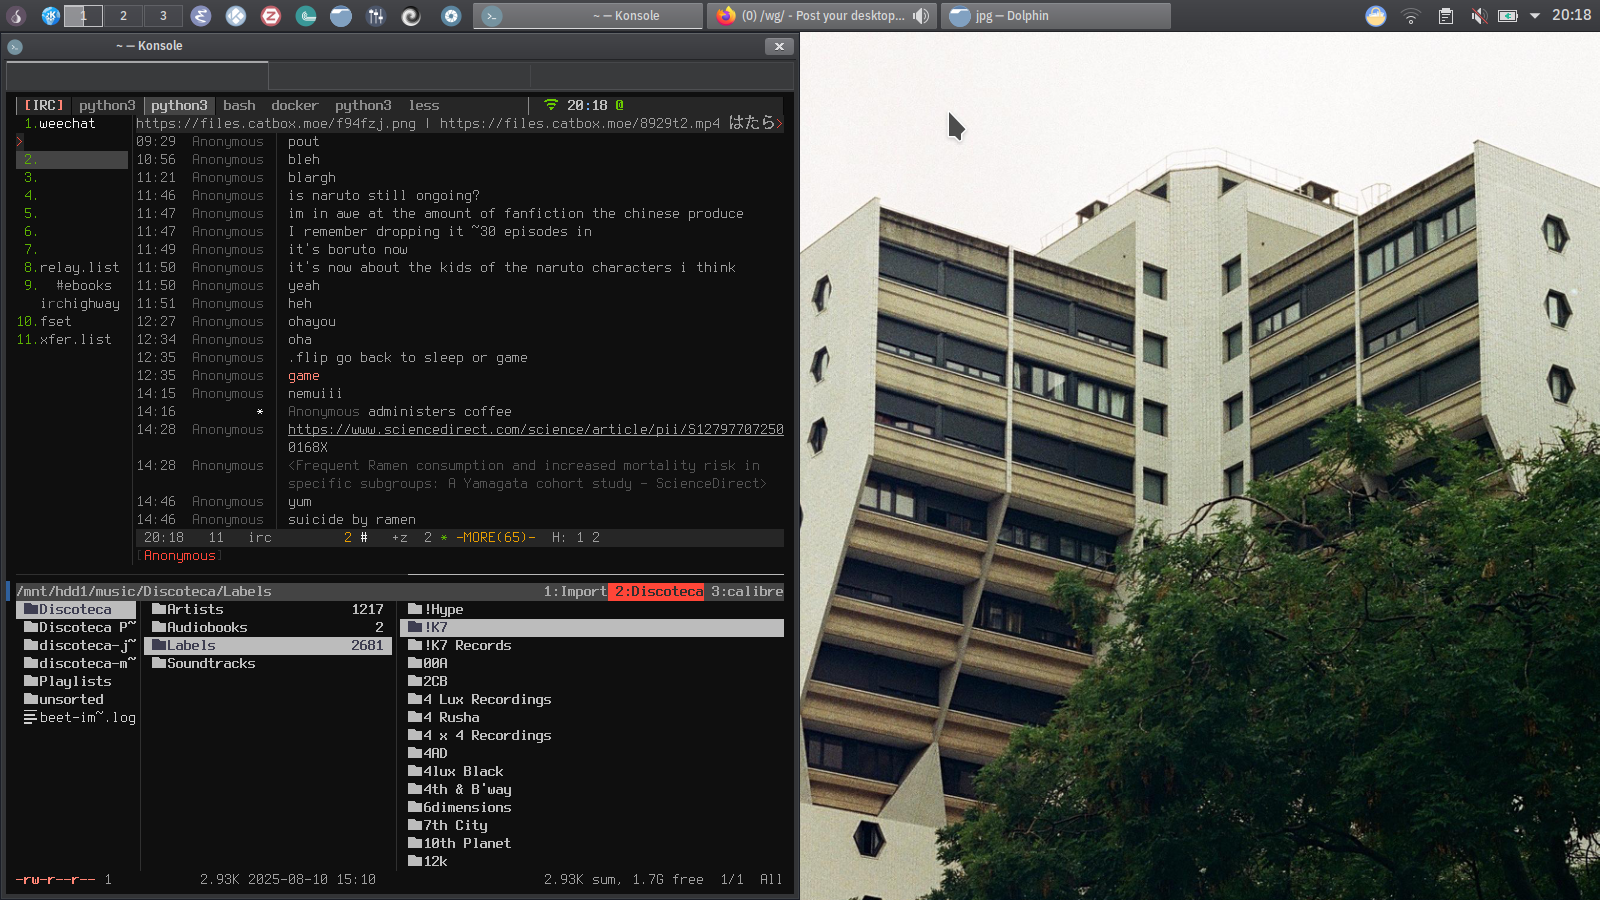Expand the hidden system tray arrow
The image size is (1600, 900).
pos(1535,15)
